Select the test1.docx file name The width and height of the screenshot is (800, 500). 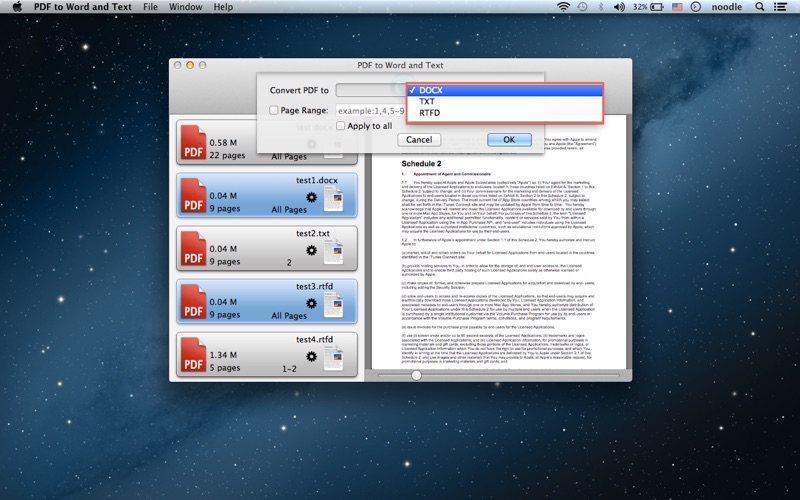click(x=317, y=180)
